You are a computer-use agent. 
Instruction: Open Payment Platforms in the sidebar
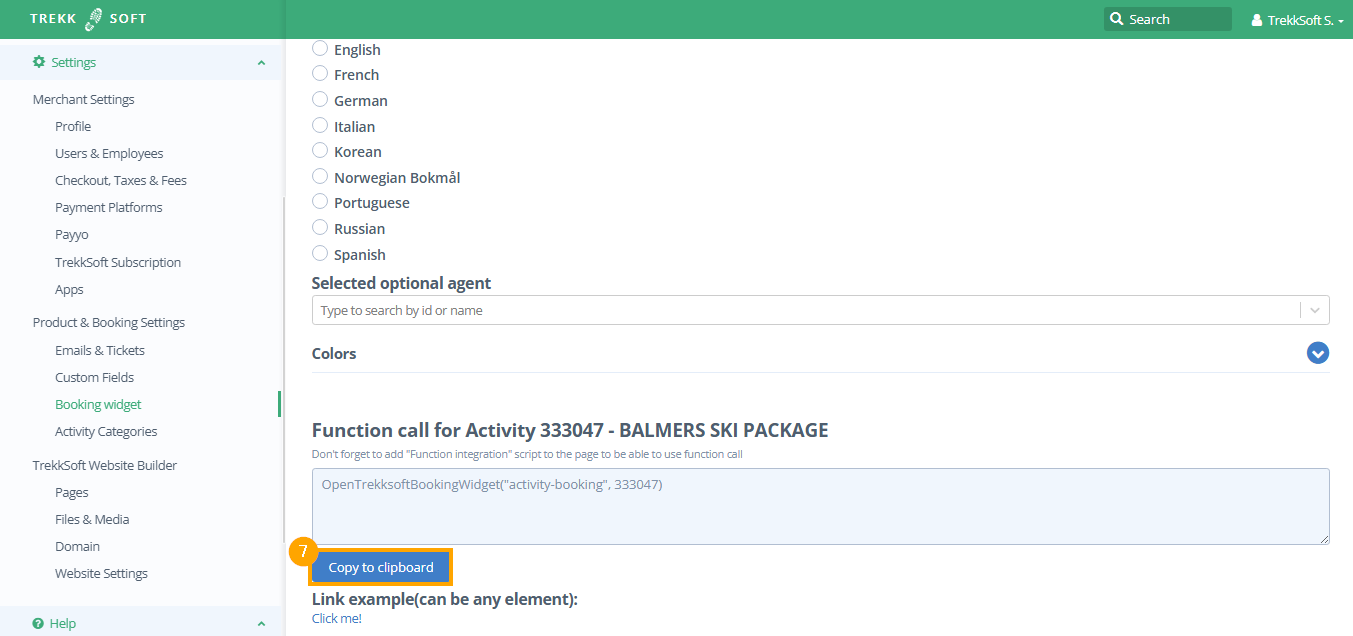108,207
